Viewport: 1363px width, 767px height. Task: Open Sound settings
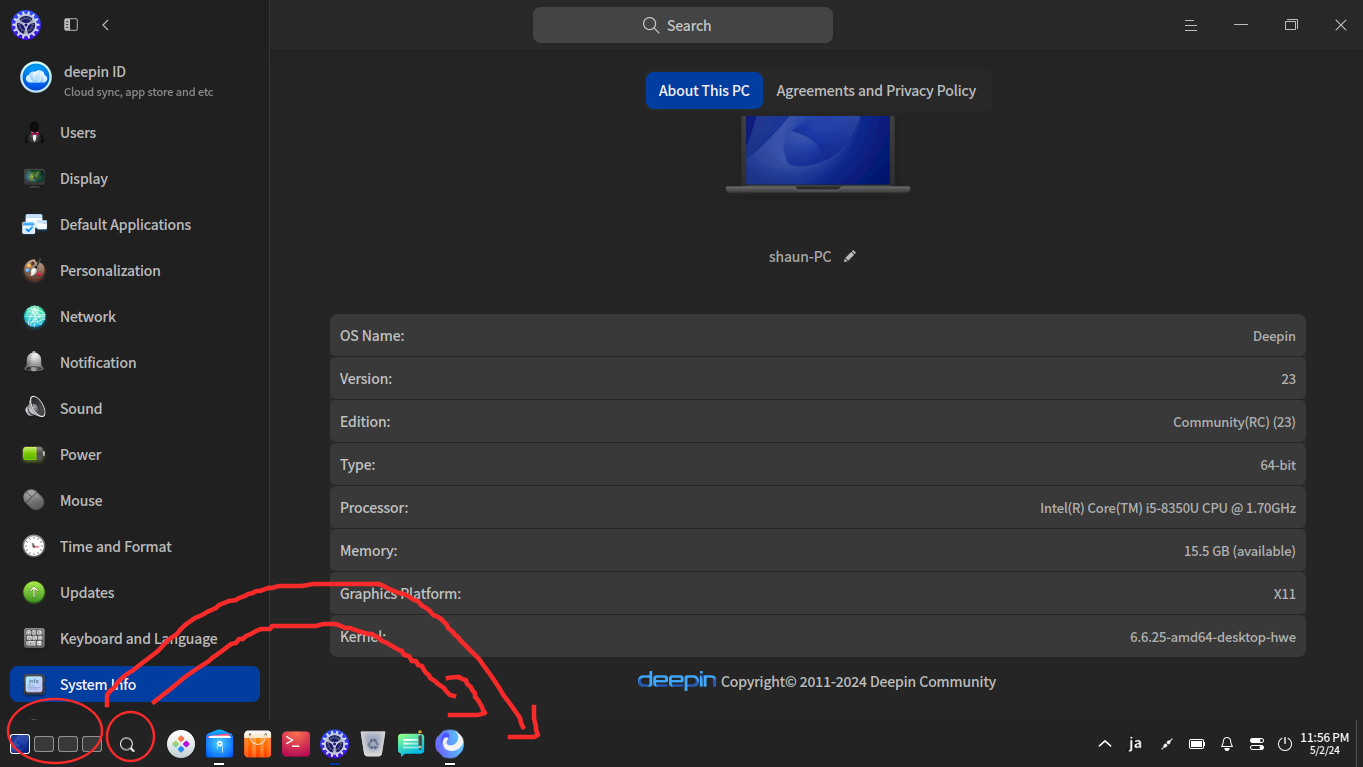135,409
